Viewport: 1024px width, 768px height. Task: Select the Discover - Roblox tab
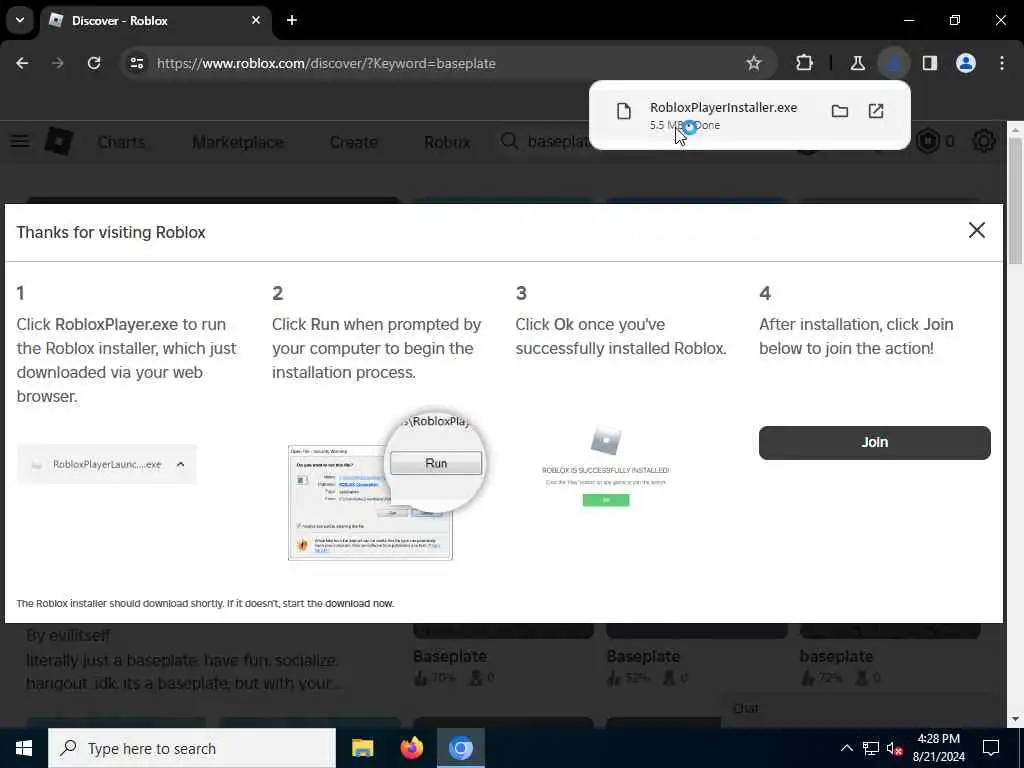pos(156,20)
